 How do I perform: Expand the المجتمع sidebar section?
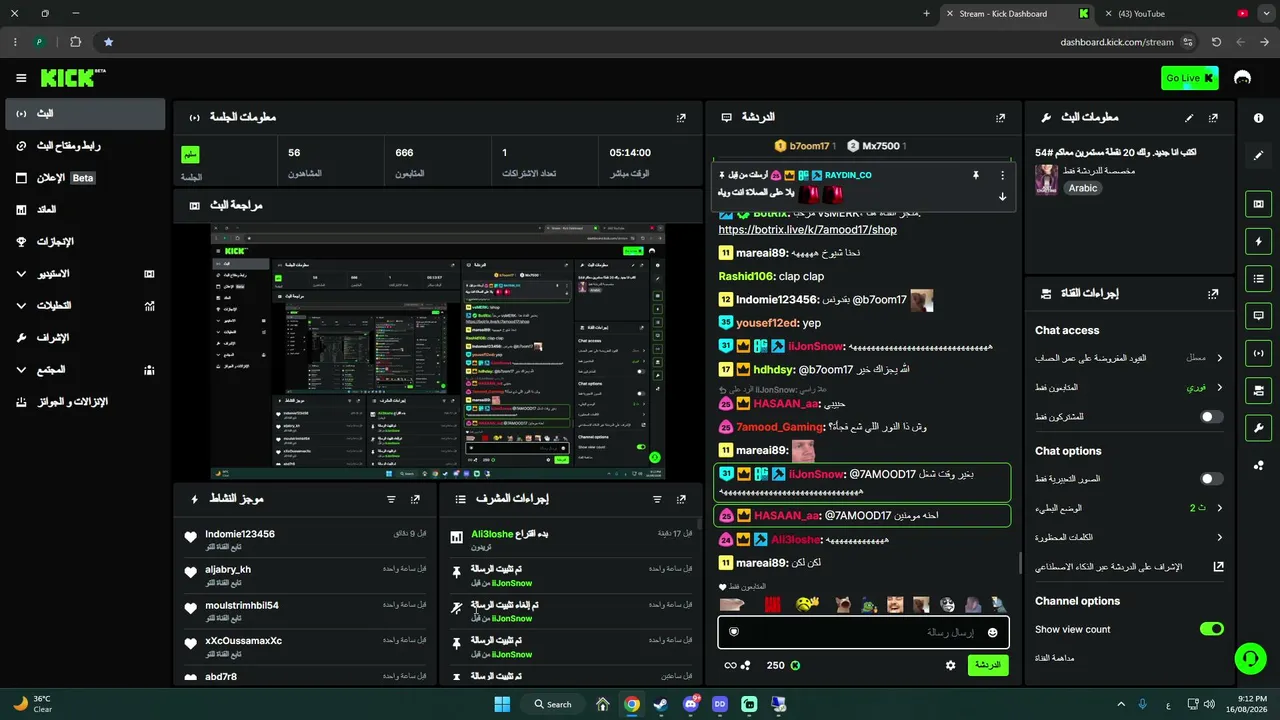click(84, 370)
